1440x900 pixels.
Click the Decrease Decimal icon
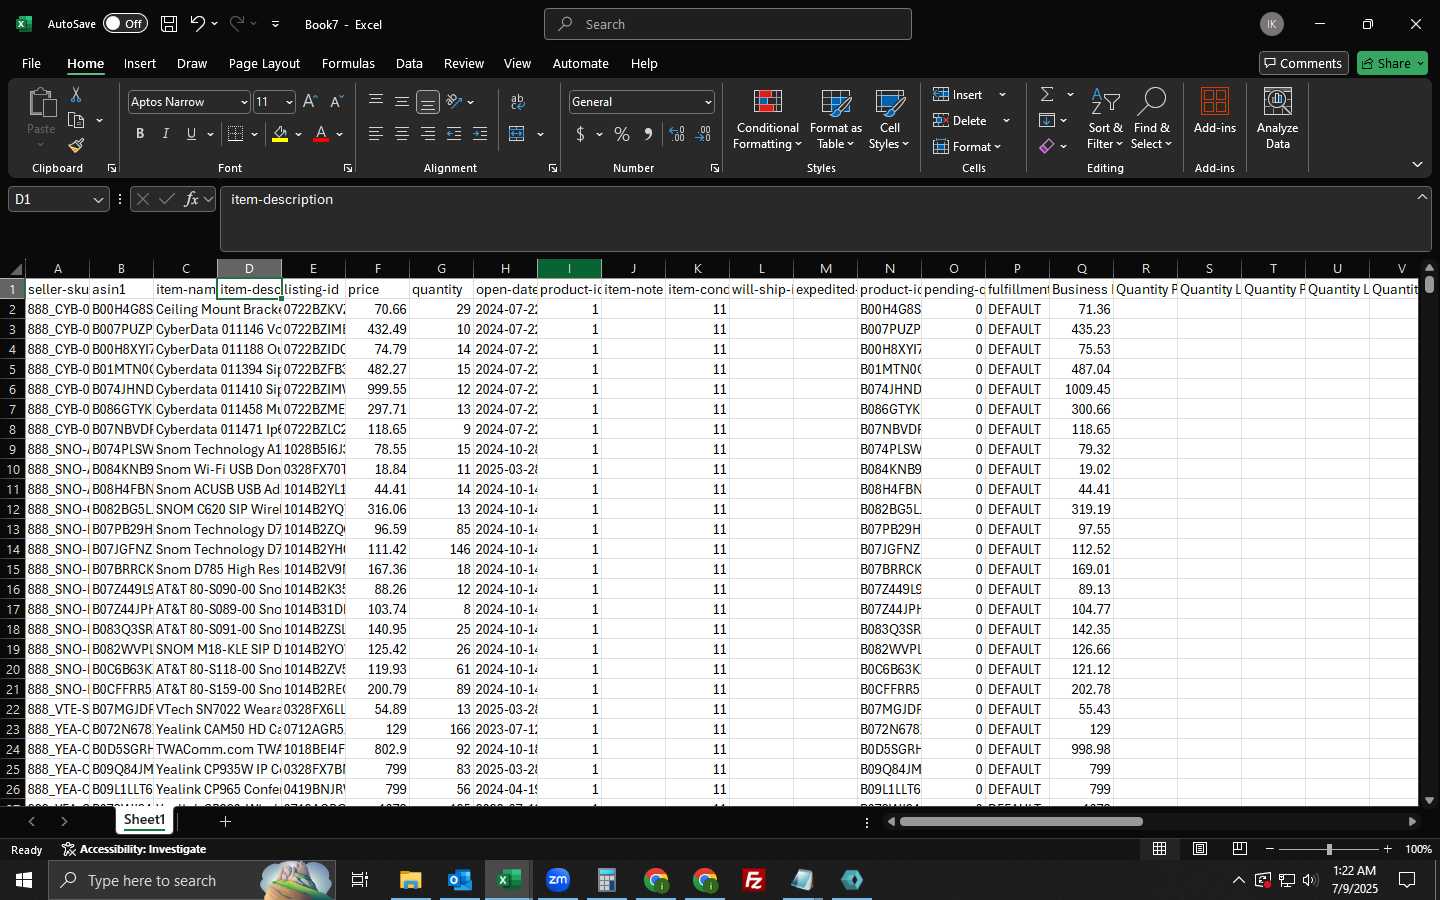coord(703,134)
